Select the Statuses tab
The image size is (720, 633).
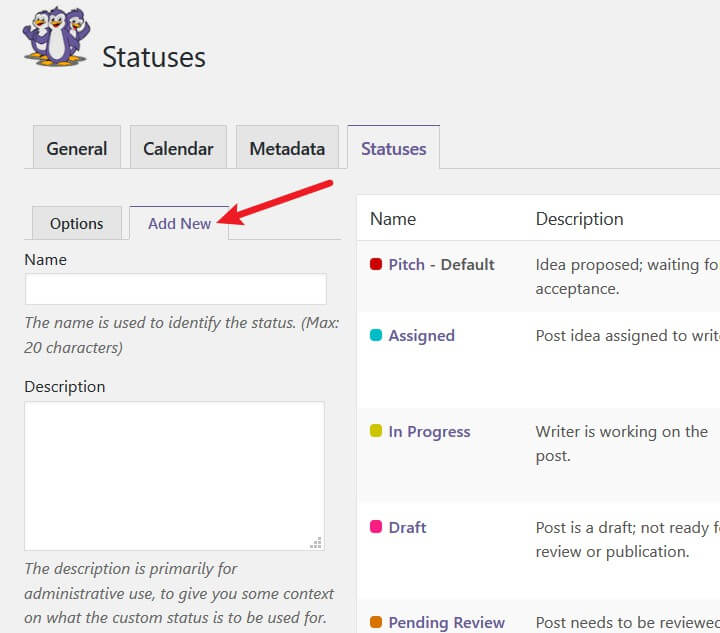[394, 147]
